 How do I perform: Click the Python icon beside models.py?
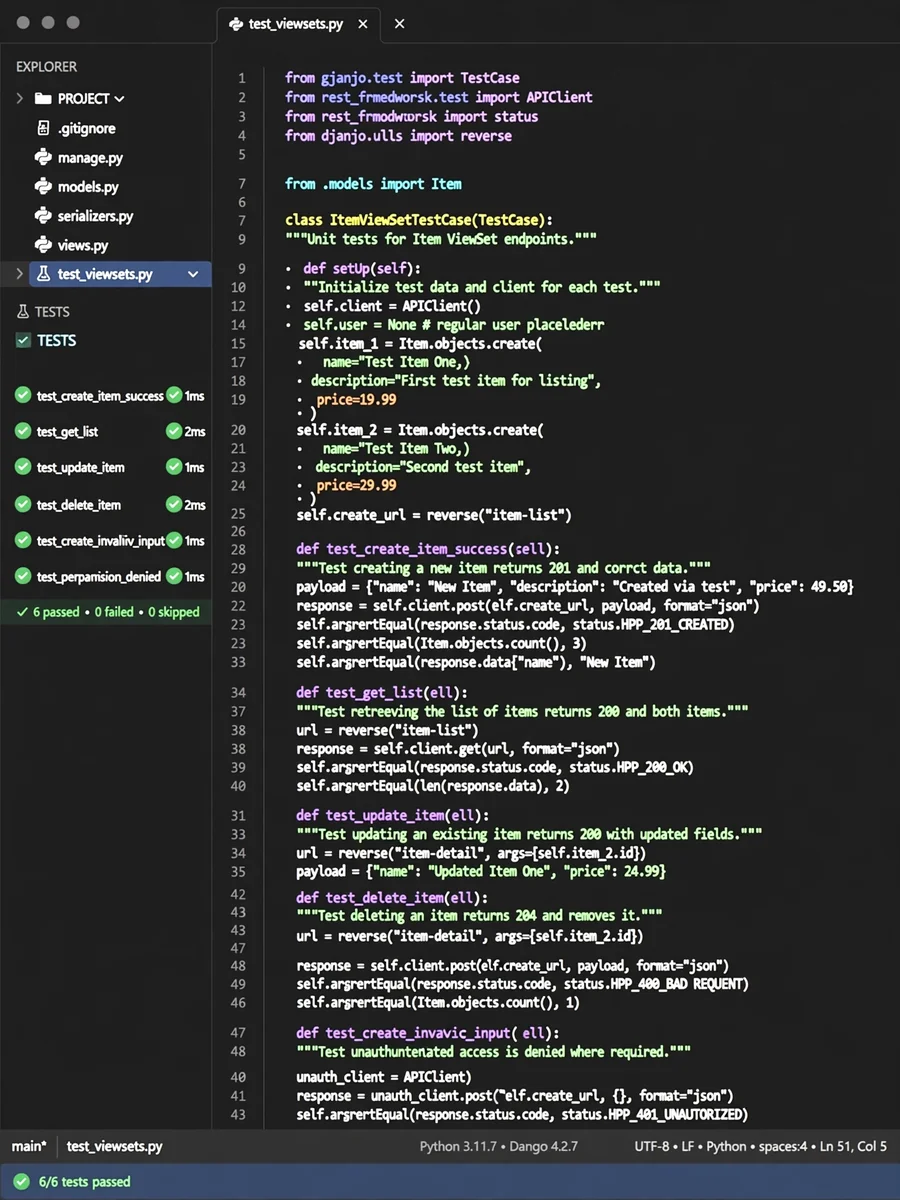pos(43,186)
